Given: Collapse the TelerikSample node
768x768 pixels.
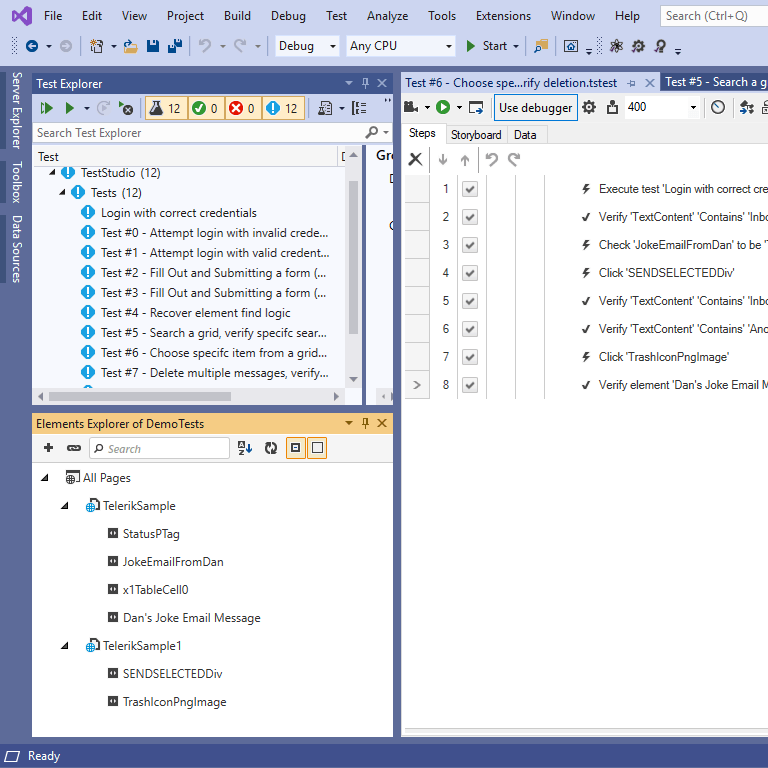Looking at the screenshot, I should pyautogui.click(x=65, y=505).
